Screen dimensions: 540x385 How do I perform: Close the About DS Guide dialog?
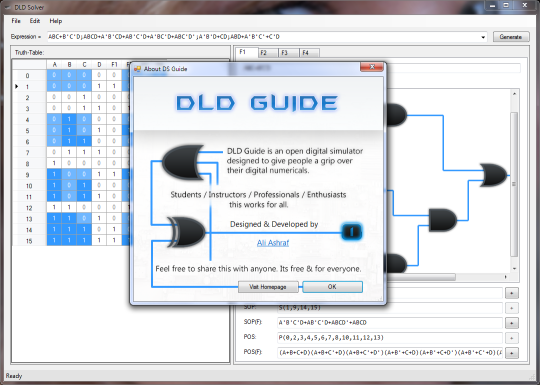[x=372, y=67]
